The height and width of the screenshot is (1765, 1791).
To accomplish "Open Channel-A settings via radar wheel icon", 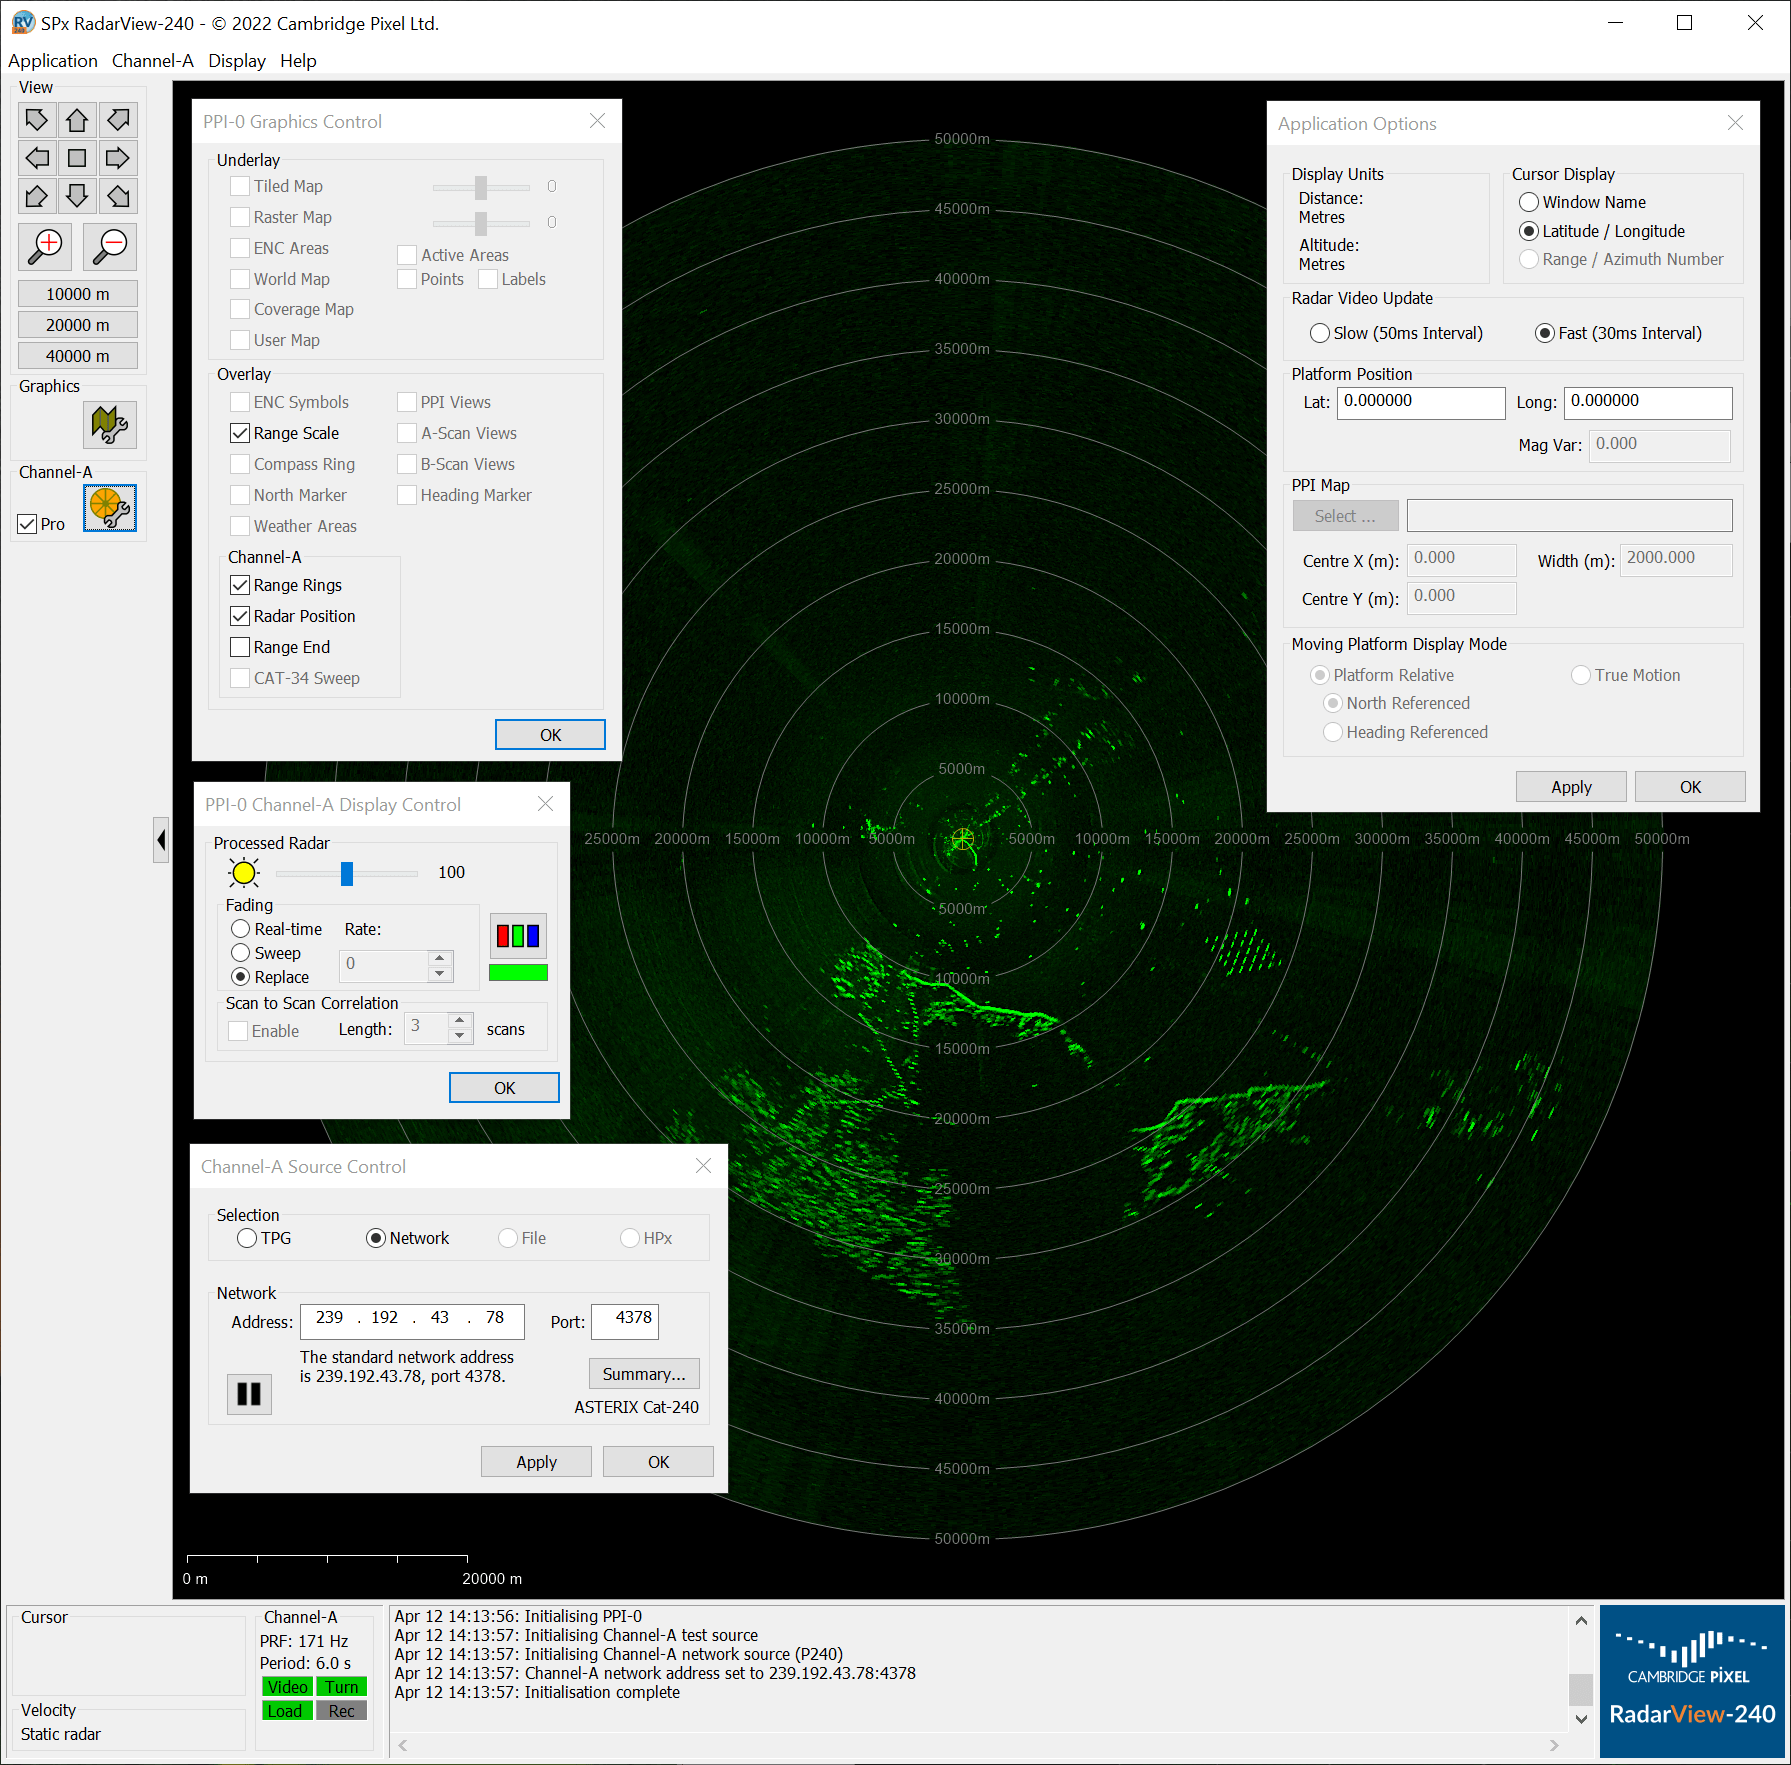I will click(x=110, y=509).
